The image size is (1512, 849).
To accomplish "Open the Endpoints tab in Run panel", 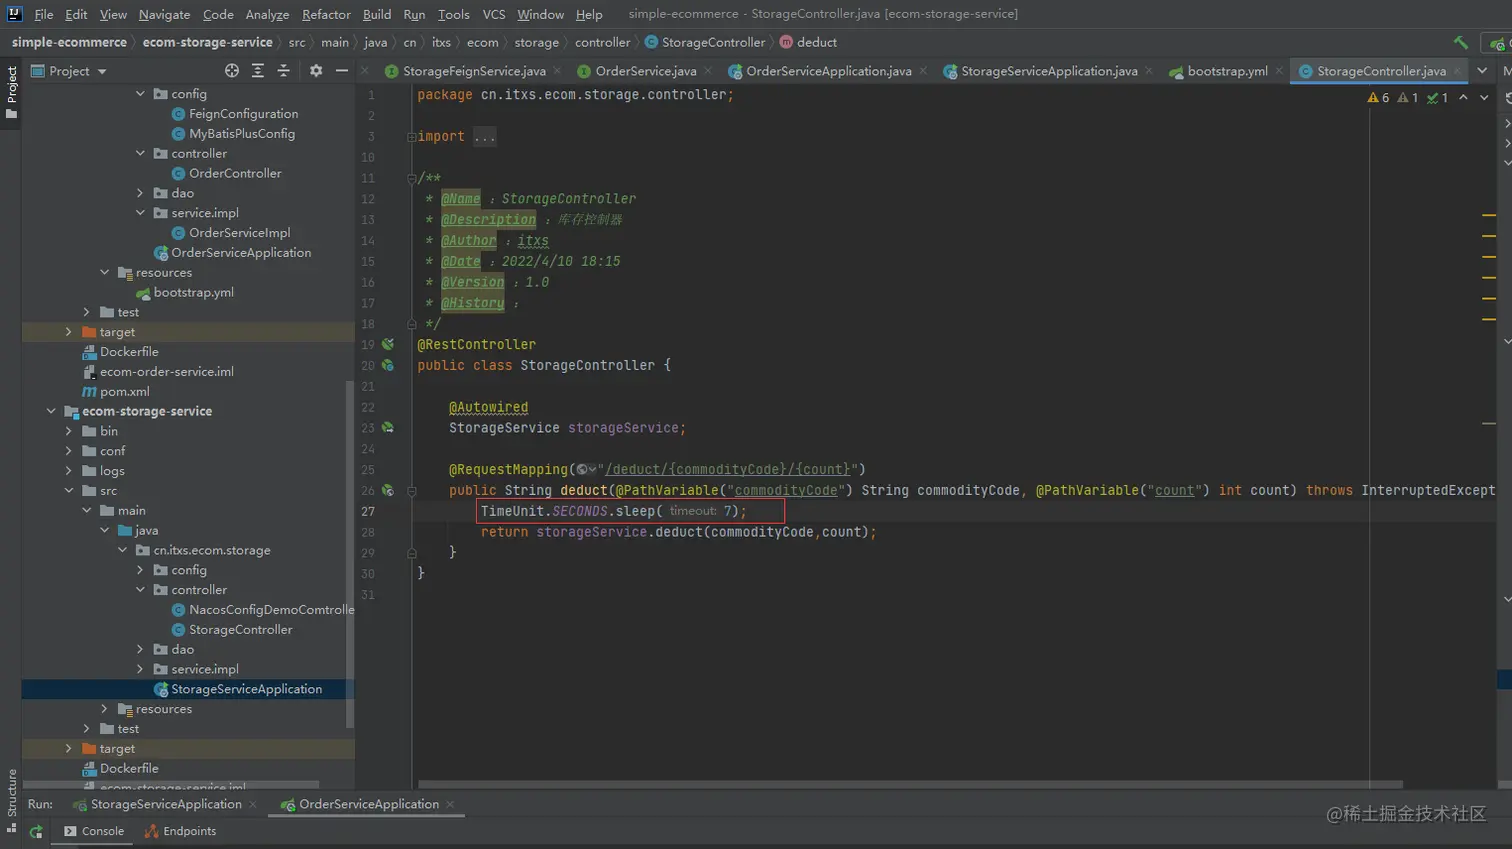I will [189, 831].
